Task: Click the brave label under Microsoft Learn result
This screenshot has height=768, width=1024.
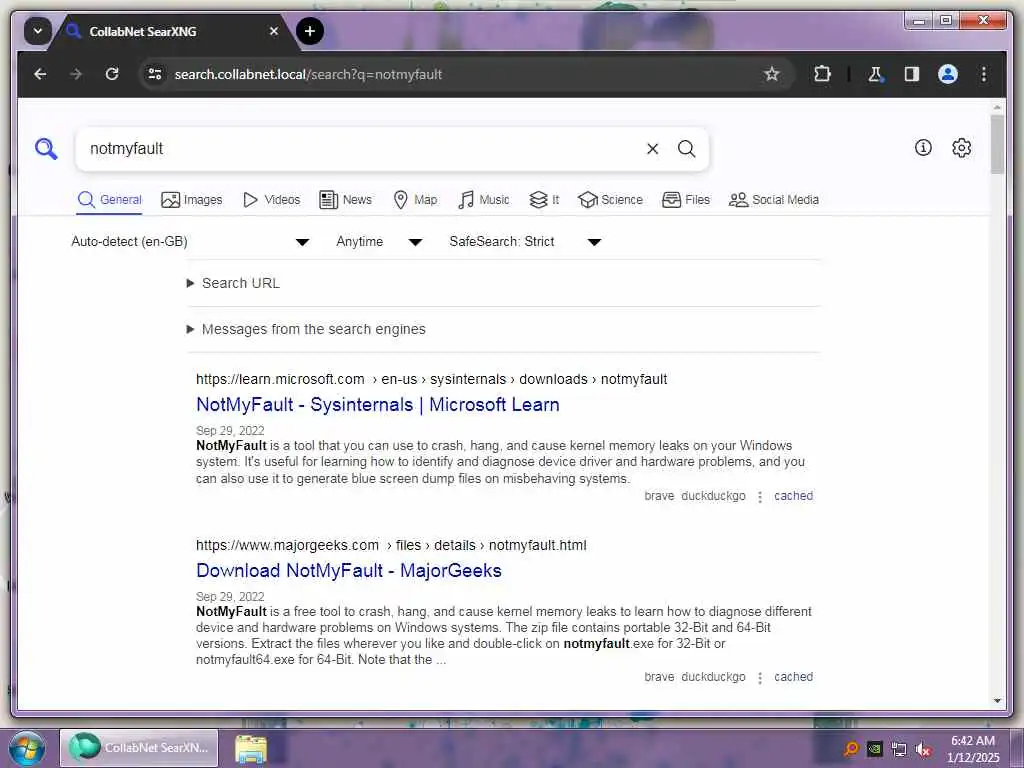Action: [659, 496]
